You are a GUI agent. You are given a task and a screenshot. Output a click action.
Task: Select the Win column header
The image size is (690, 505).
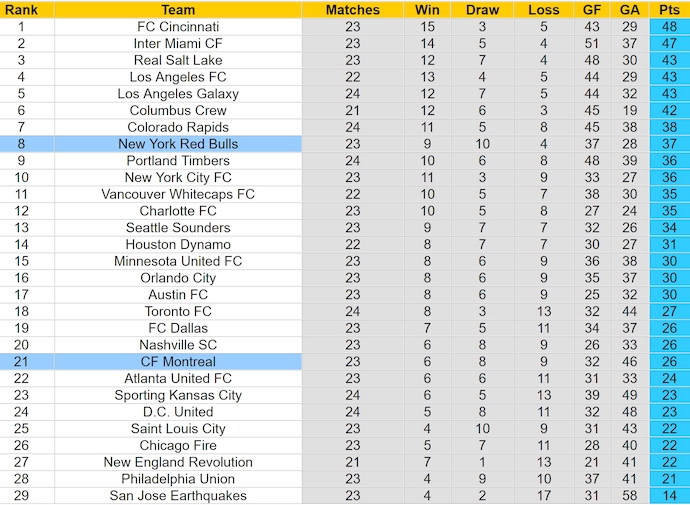click(427, 10)
